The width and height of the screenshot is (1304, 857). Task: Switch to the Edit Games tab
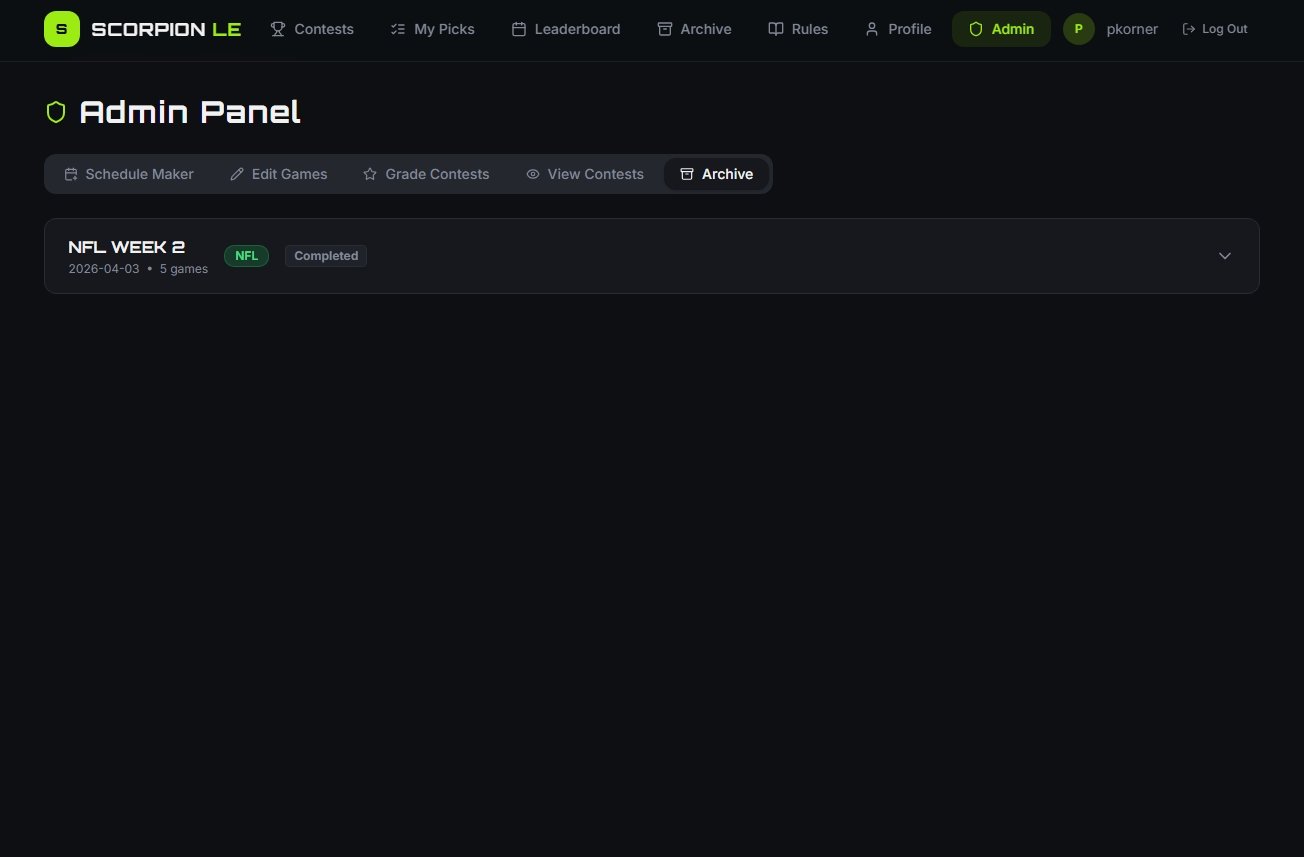[279, 174]
